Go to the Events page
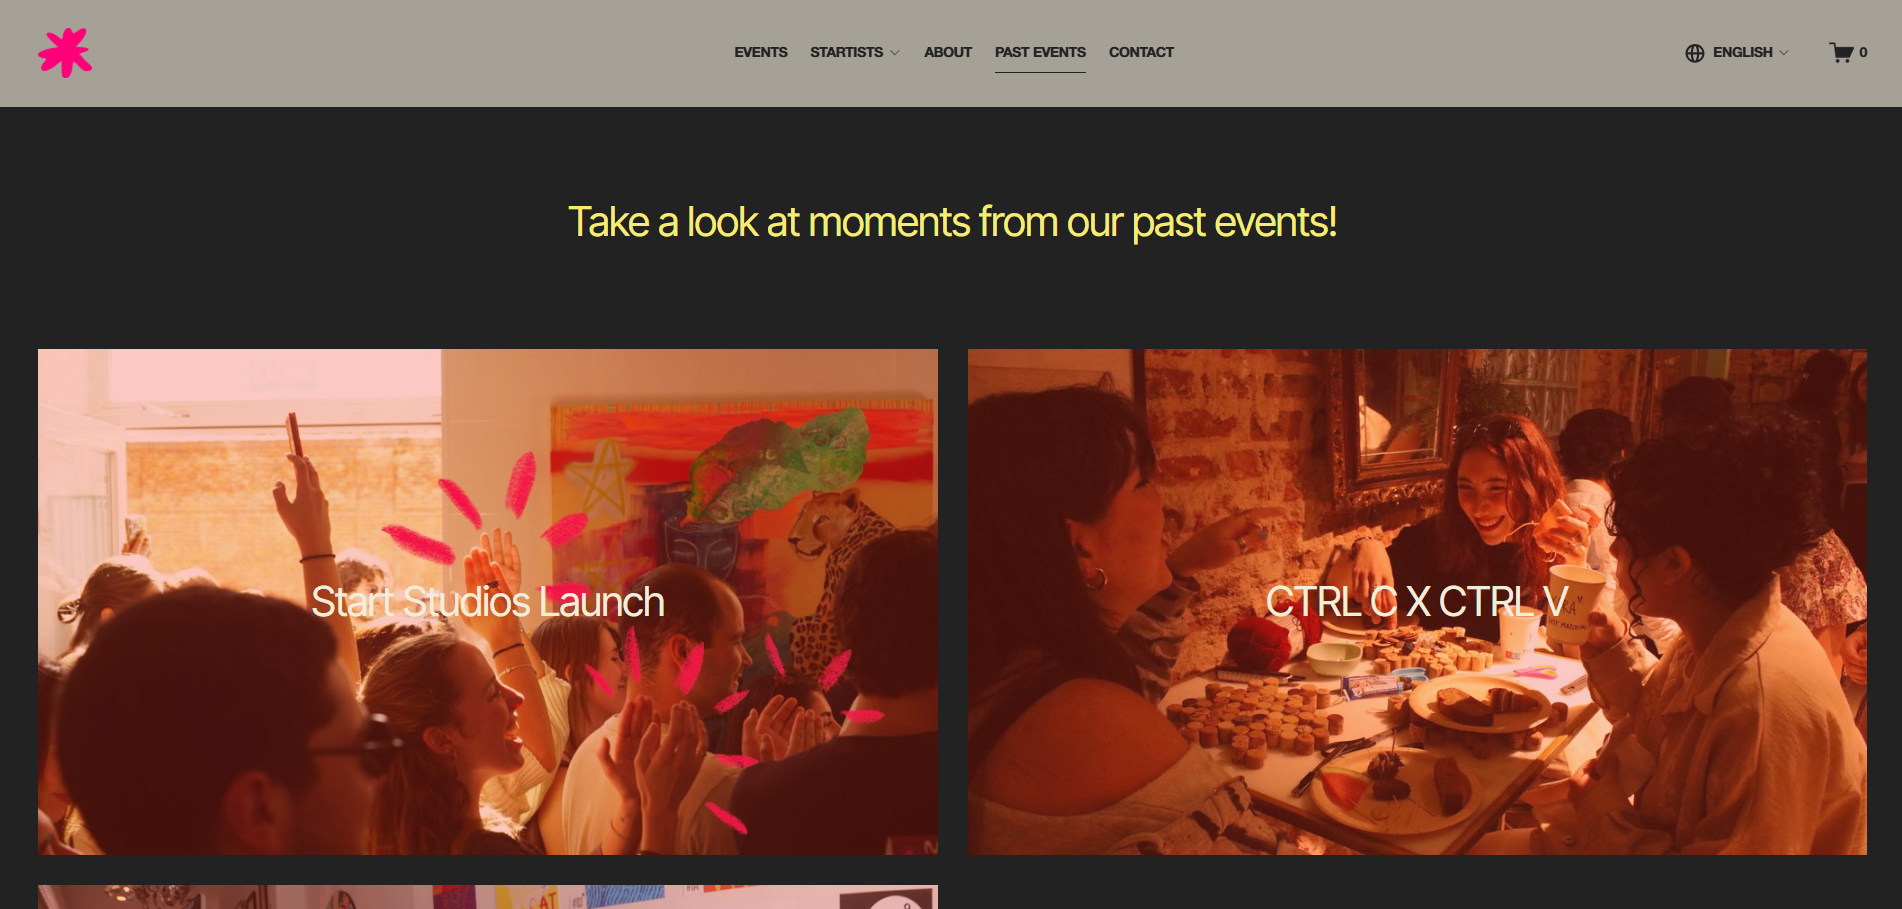 tap(761, 52)
